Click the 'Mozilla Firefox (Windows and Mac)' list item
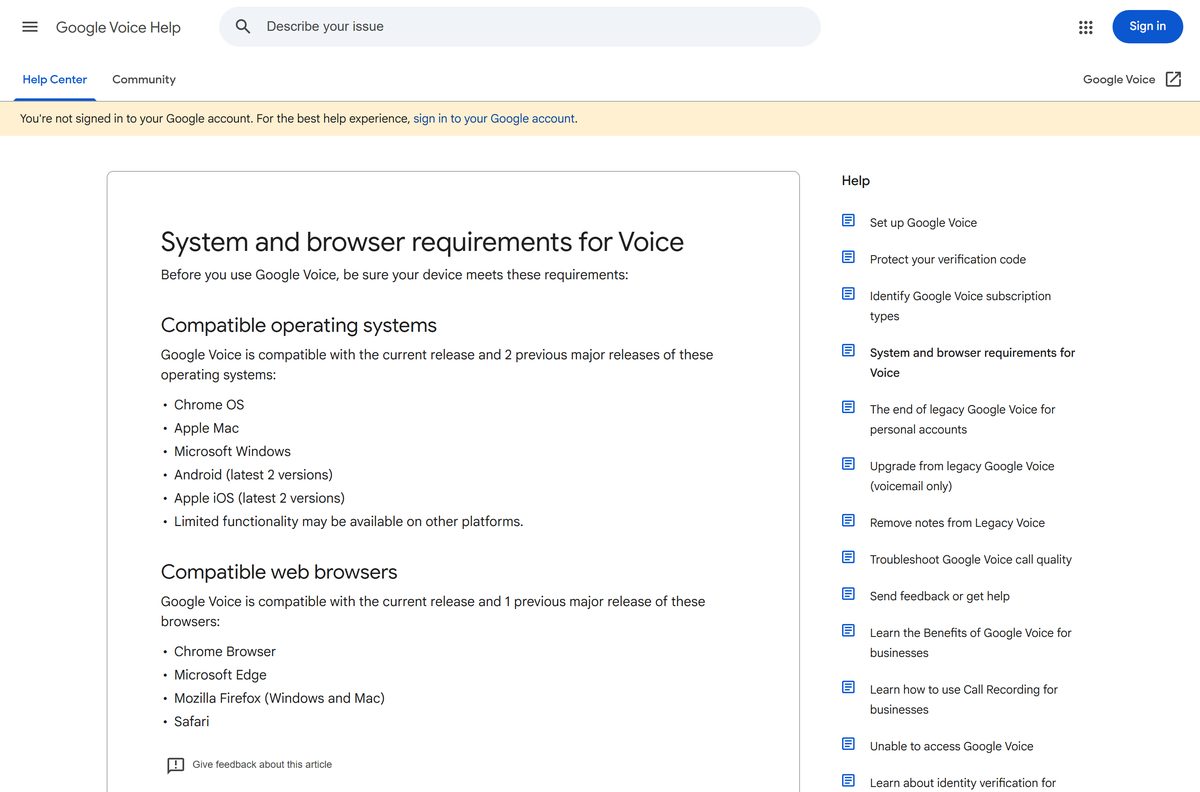1200x792 pixels. [x=279, y=698]
